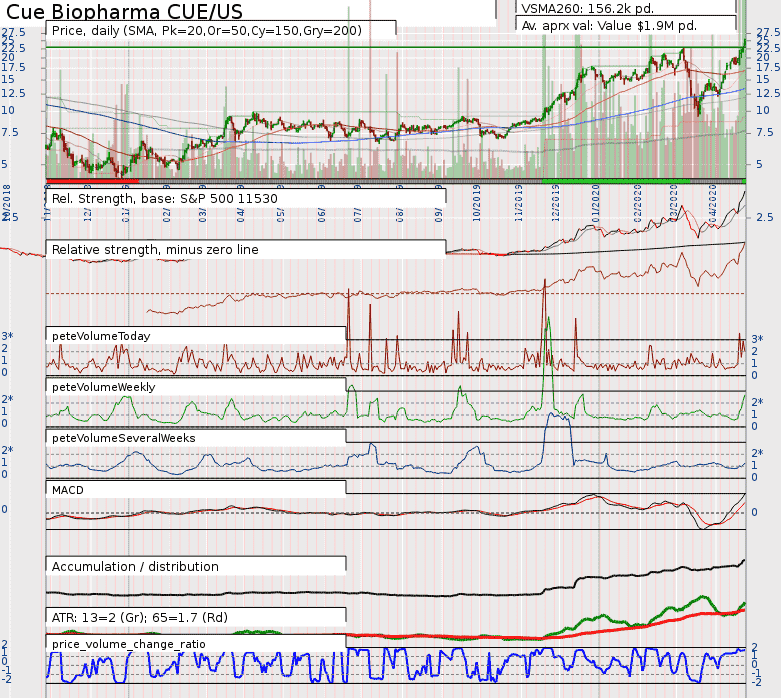Select '3*' on the right peteVolumeToday axis
Viewport: 781px width, 698px height.
tap(757, 339)
